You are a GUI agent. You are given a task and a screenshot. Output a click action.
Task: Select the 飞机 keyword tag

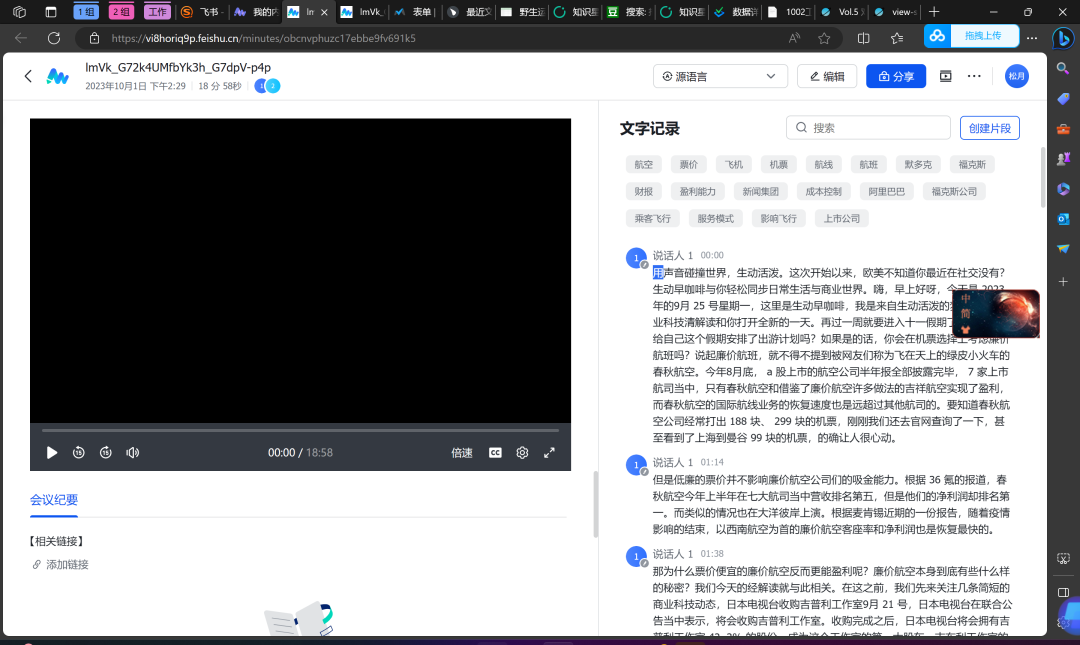(x=734, y=165)
